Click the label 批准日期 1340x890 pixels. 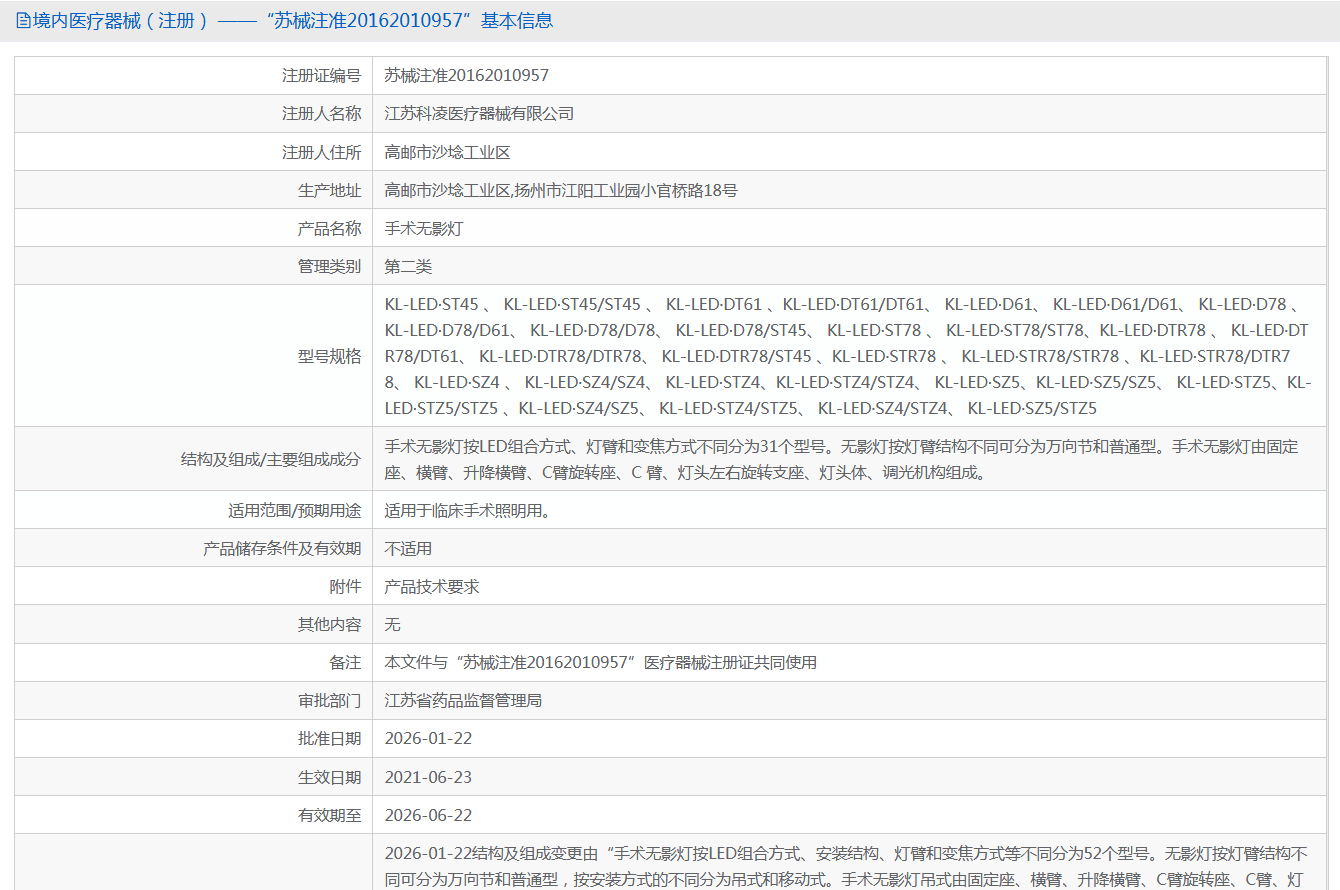[330, 738]
